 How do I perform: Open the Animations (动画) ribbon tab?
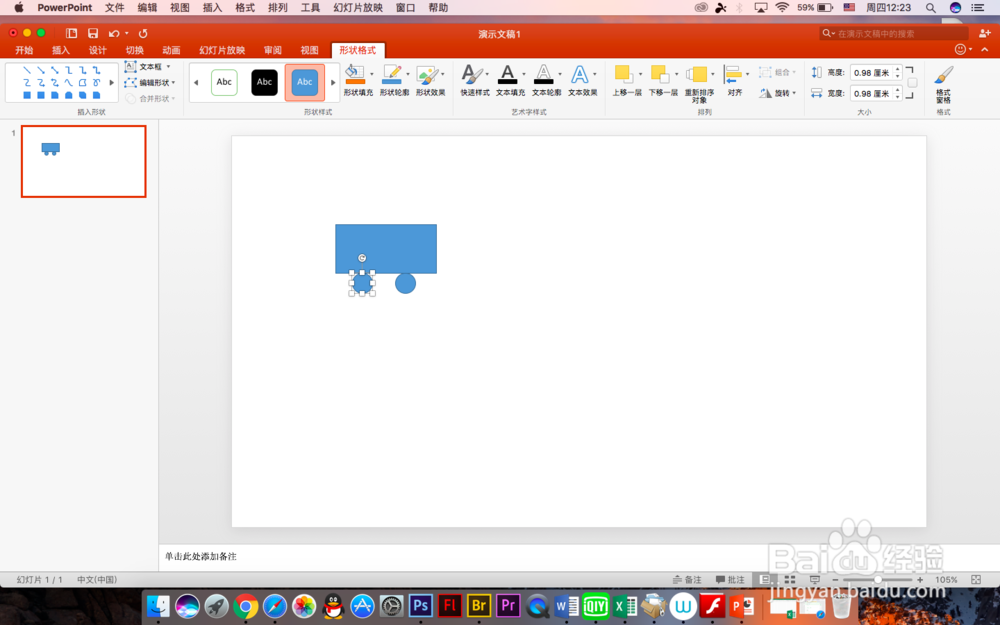click(171, 50)
